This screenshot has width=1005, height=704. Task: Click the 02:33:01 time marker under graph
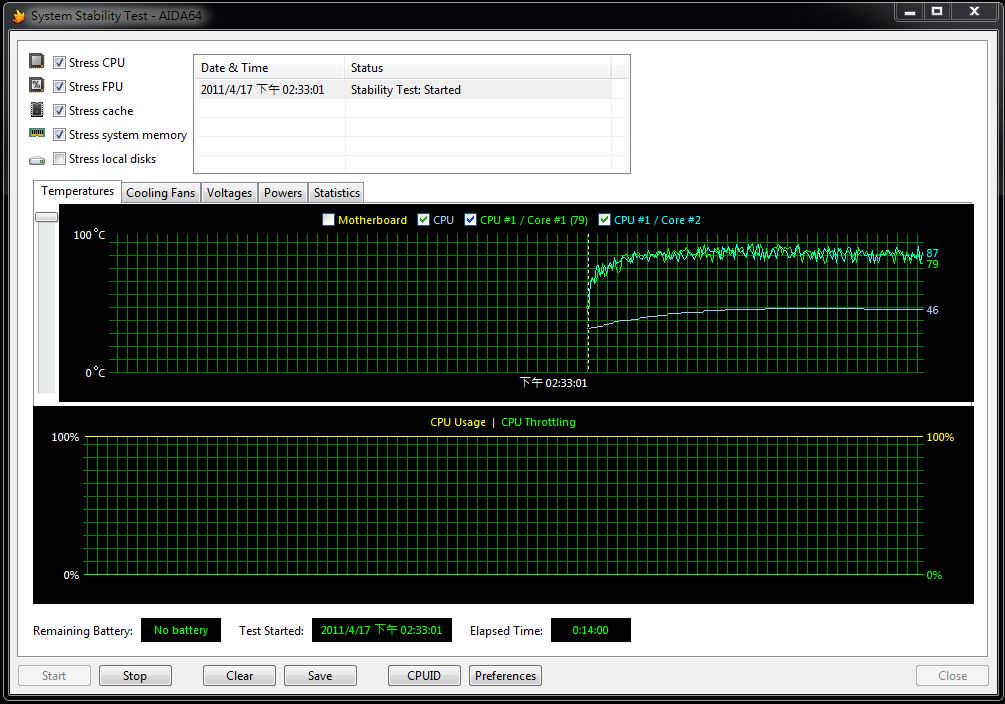tap(553, 383)
